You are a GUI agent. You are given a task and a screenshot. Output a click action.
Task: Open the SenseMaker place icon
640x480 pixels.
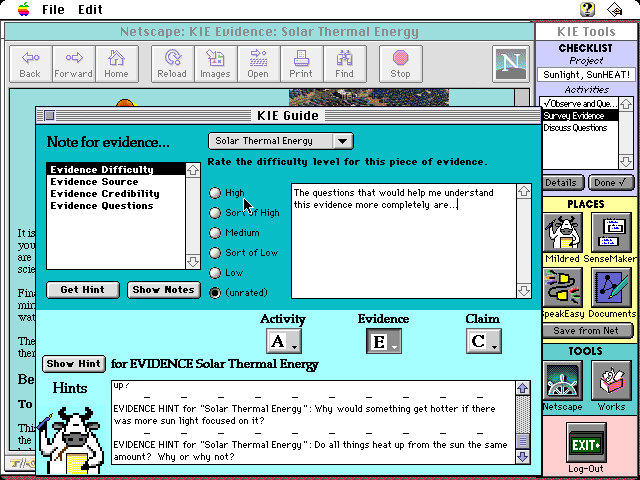pos(611,233)
